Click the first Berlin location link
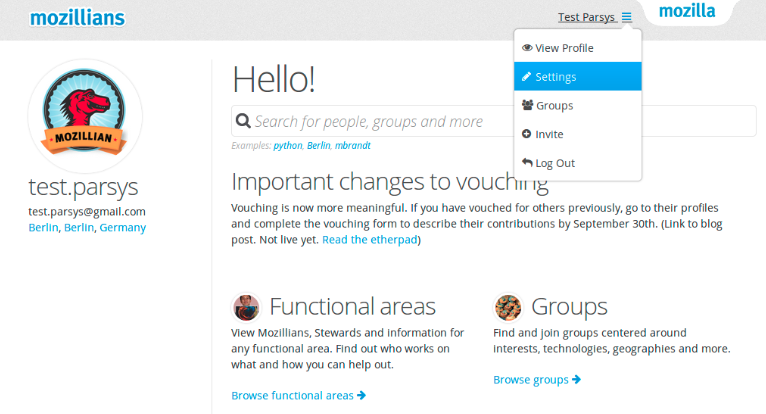The image size is (766, 414). tap(43, 227)
